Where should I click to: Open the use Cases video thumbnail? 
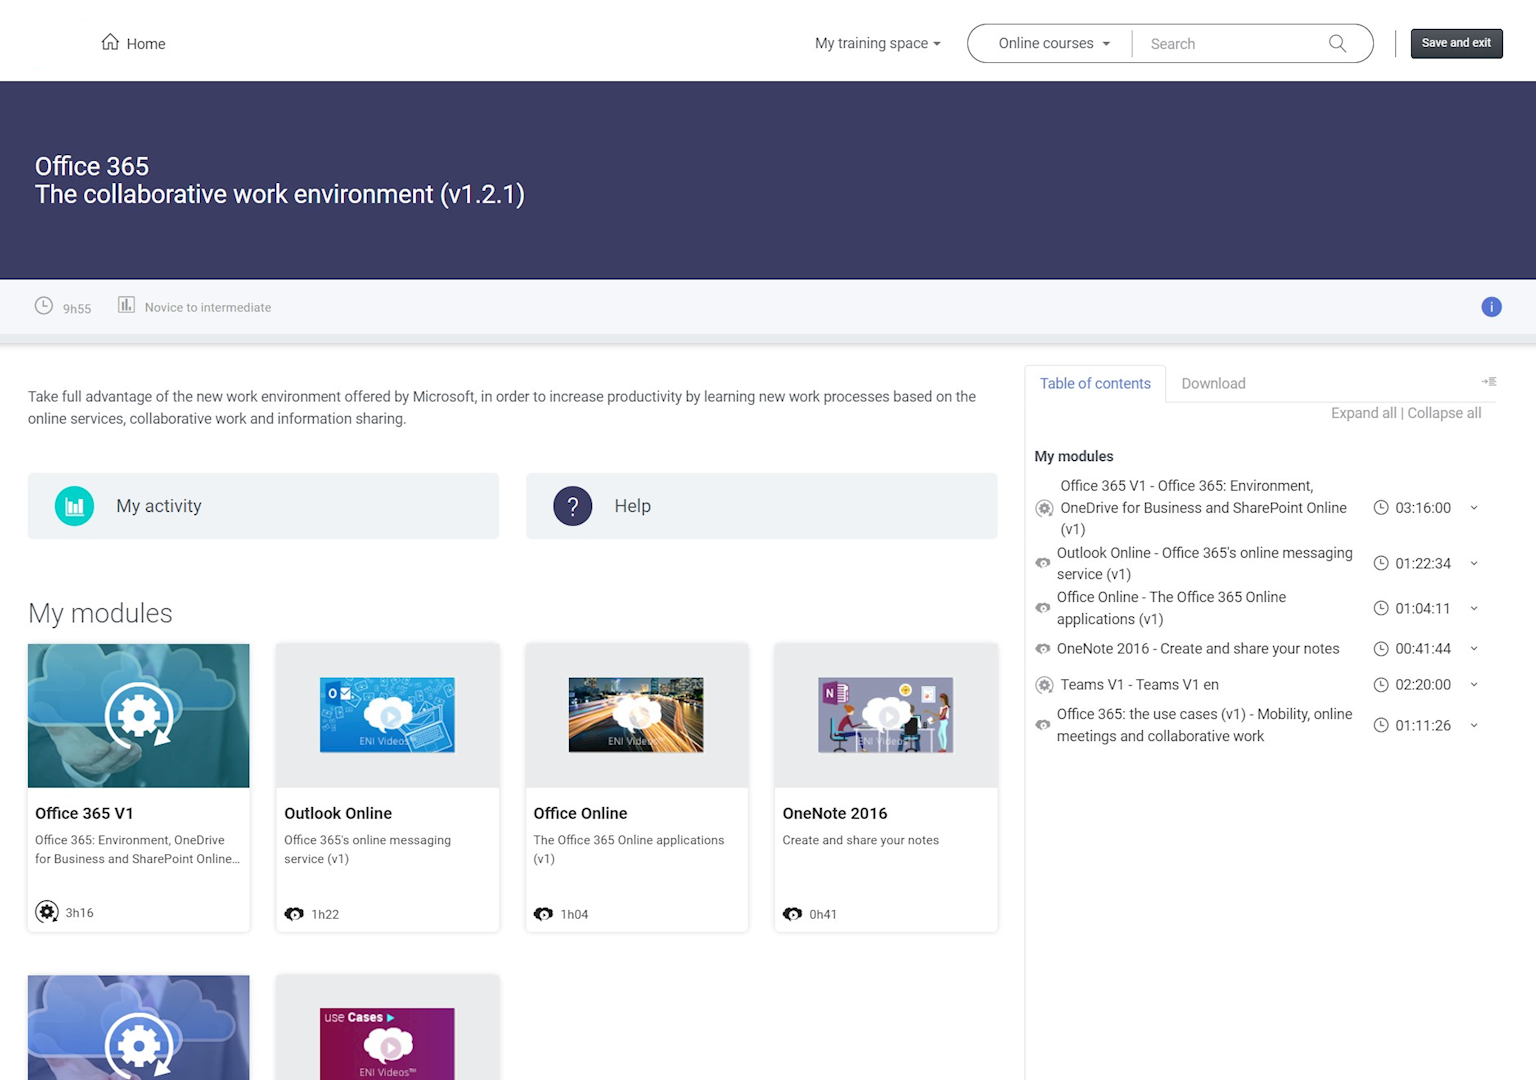[387, 1044]
